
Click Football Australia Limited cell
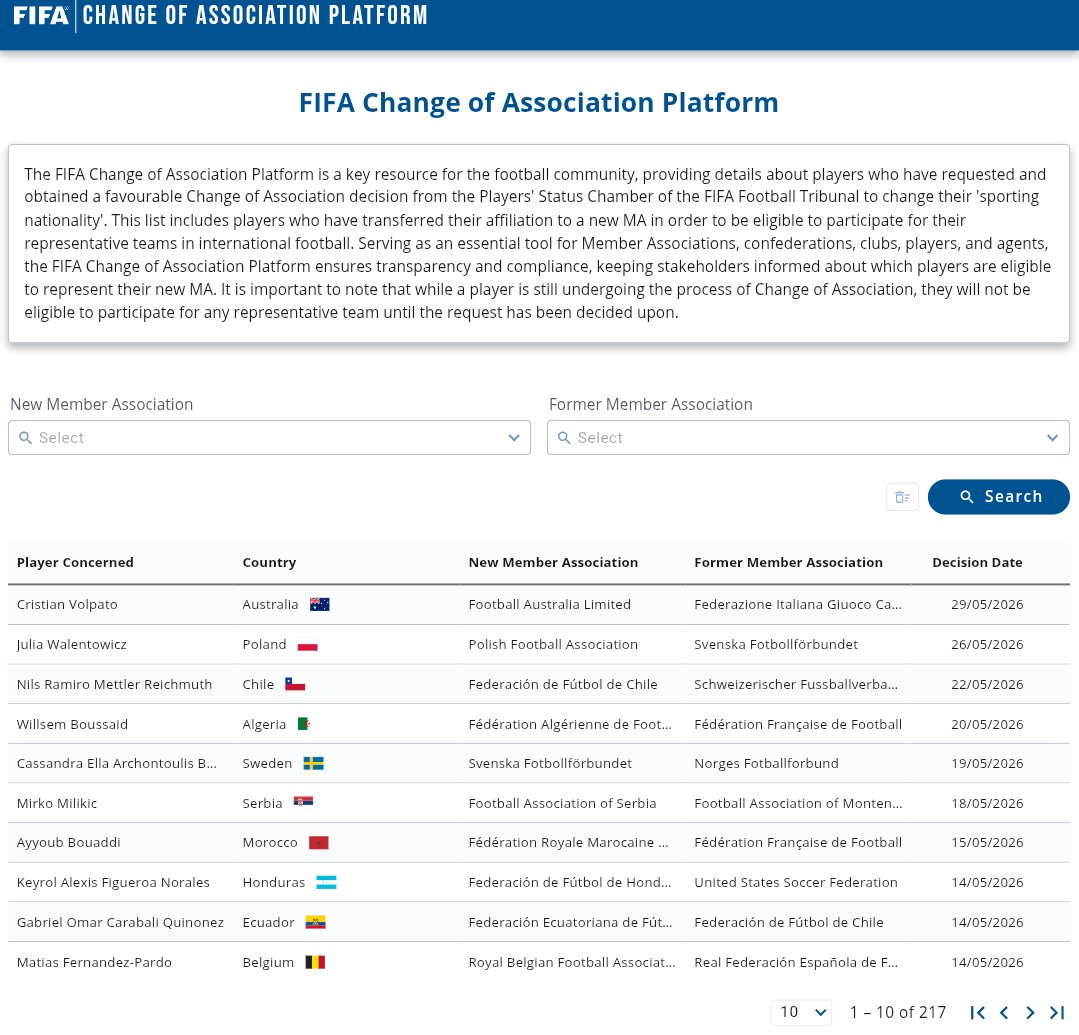[x=549, y=604]
